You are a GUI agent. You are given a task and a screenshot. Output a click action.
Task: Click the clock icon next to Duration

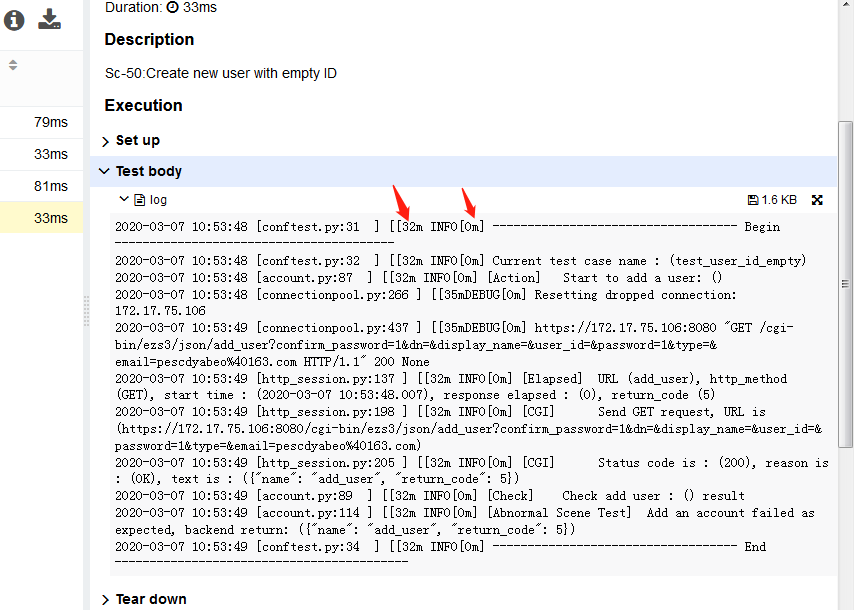(172, 7)
